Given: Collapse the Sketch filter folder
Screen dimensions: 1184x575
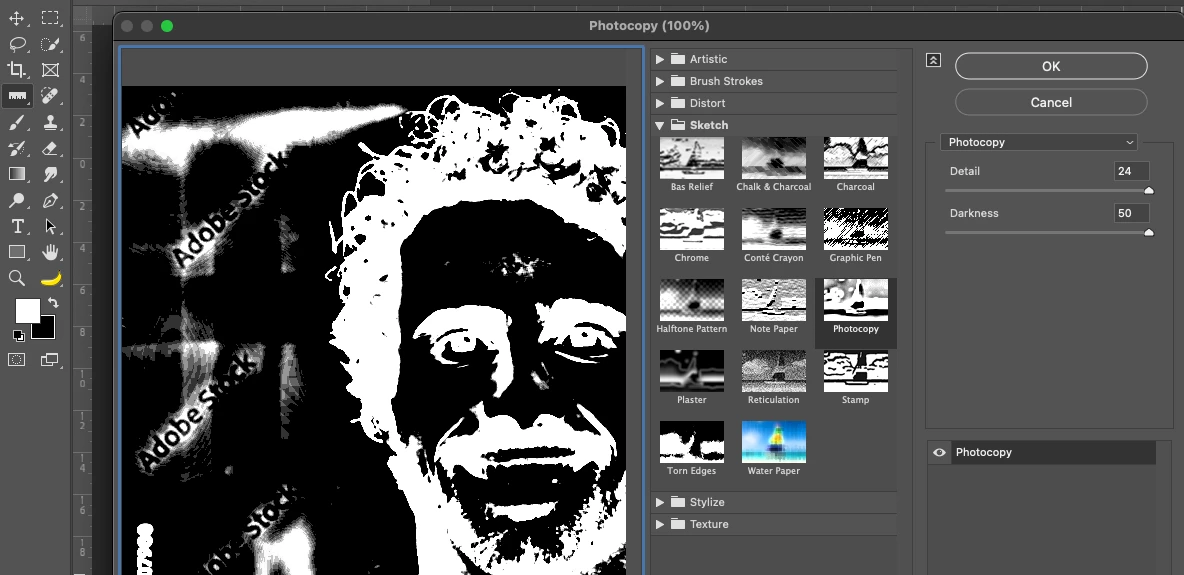Looking at the screenshot, I should pyautogui.click(x=660, y=125).
